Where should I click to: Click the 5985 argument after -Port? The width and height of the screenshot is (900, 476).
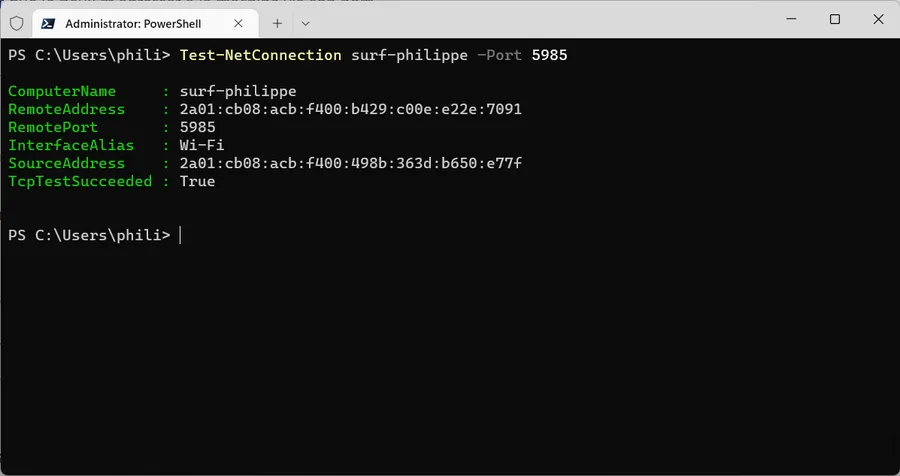coord(549,55)
